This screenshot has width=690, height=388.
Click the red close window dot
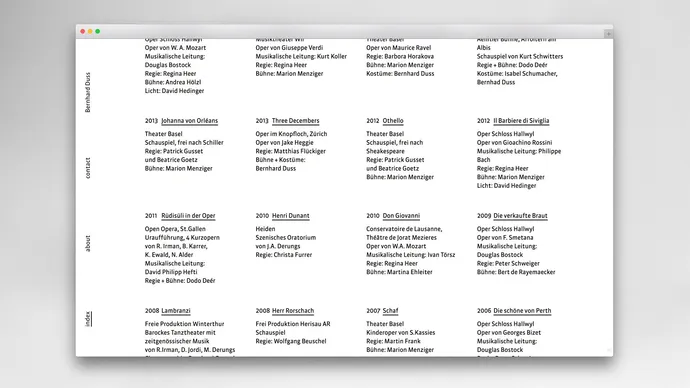click(82, 31)
